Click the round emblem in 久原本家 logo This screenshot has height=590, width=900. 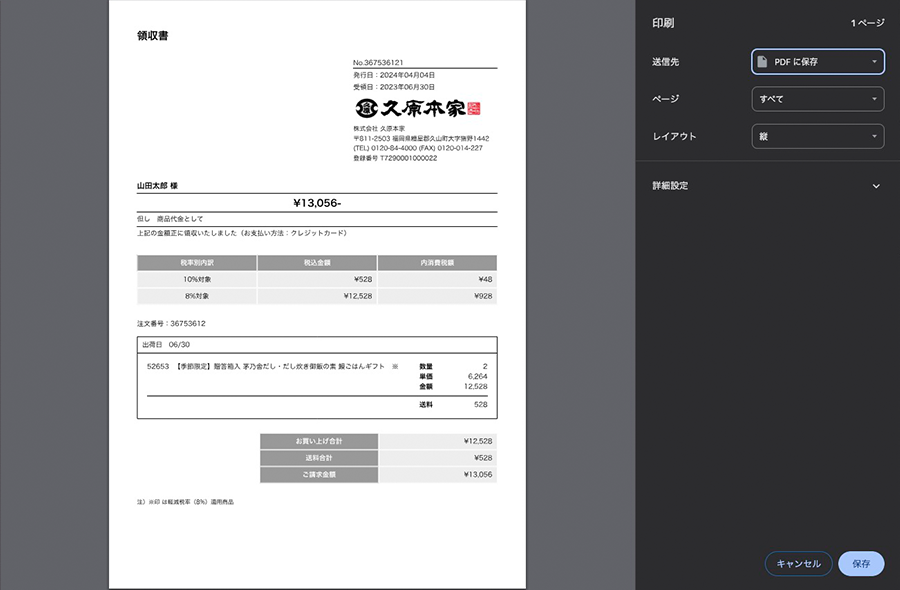[365, 107]
